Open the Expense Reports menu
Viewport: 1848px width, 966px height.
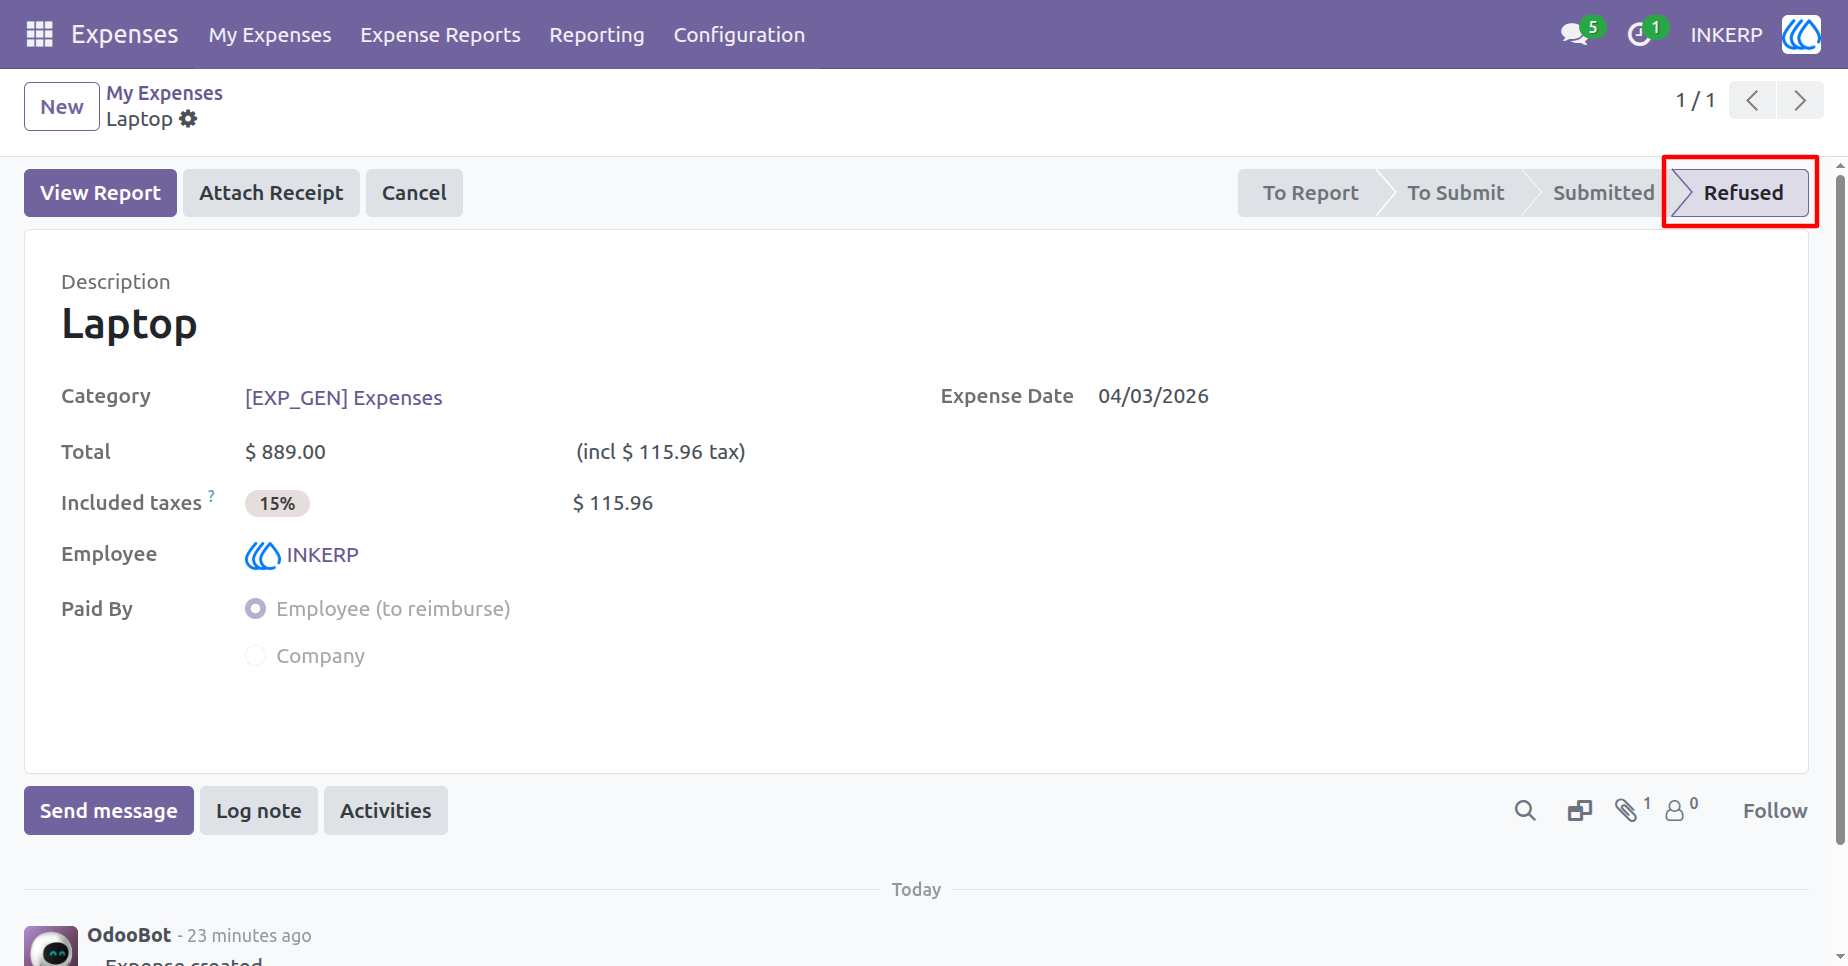[x=440, y=35]
